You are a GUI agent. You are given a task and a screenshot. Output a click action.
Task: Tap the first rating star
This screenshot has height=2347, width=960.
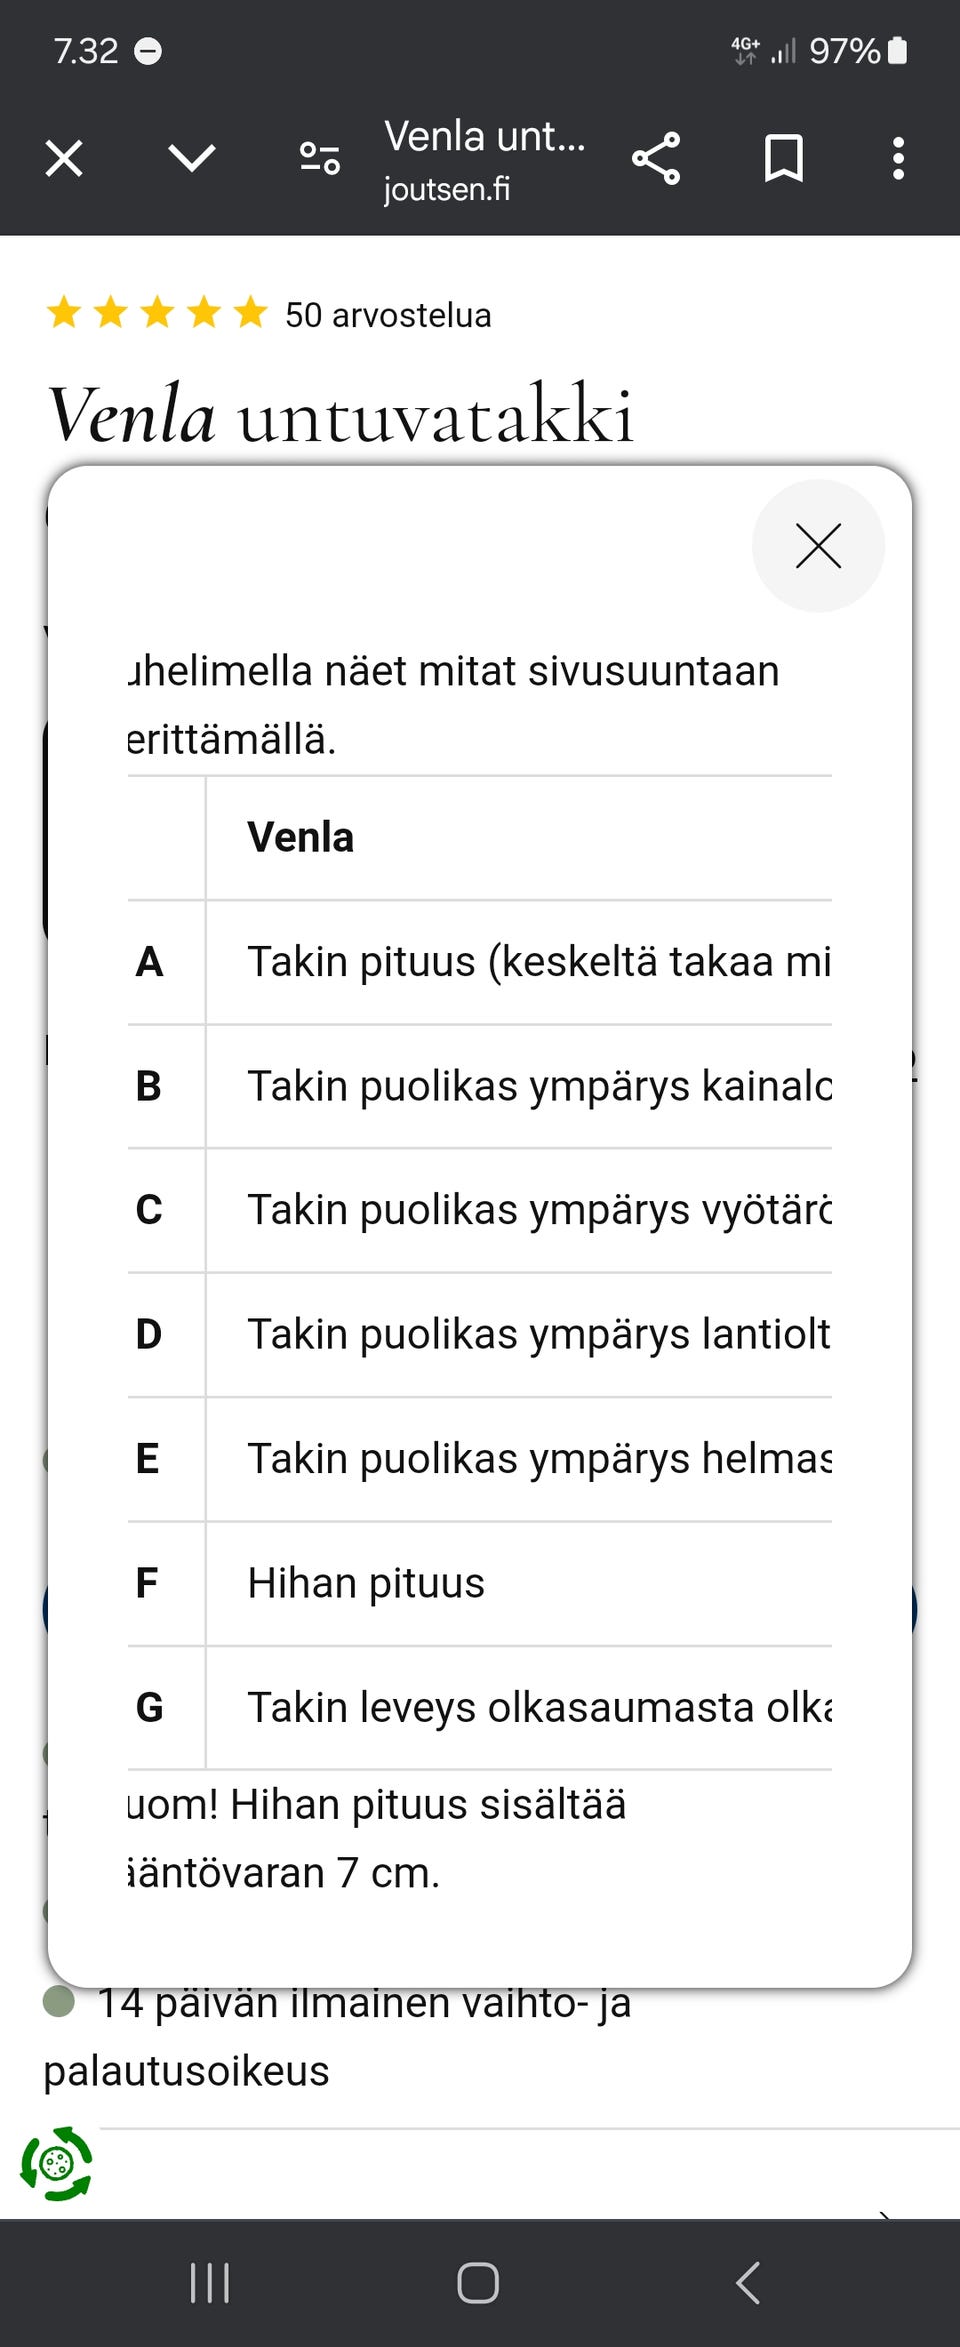(65, 313)
